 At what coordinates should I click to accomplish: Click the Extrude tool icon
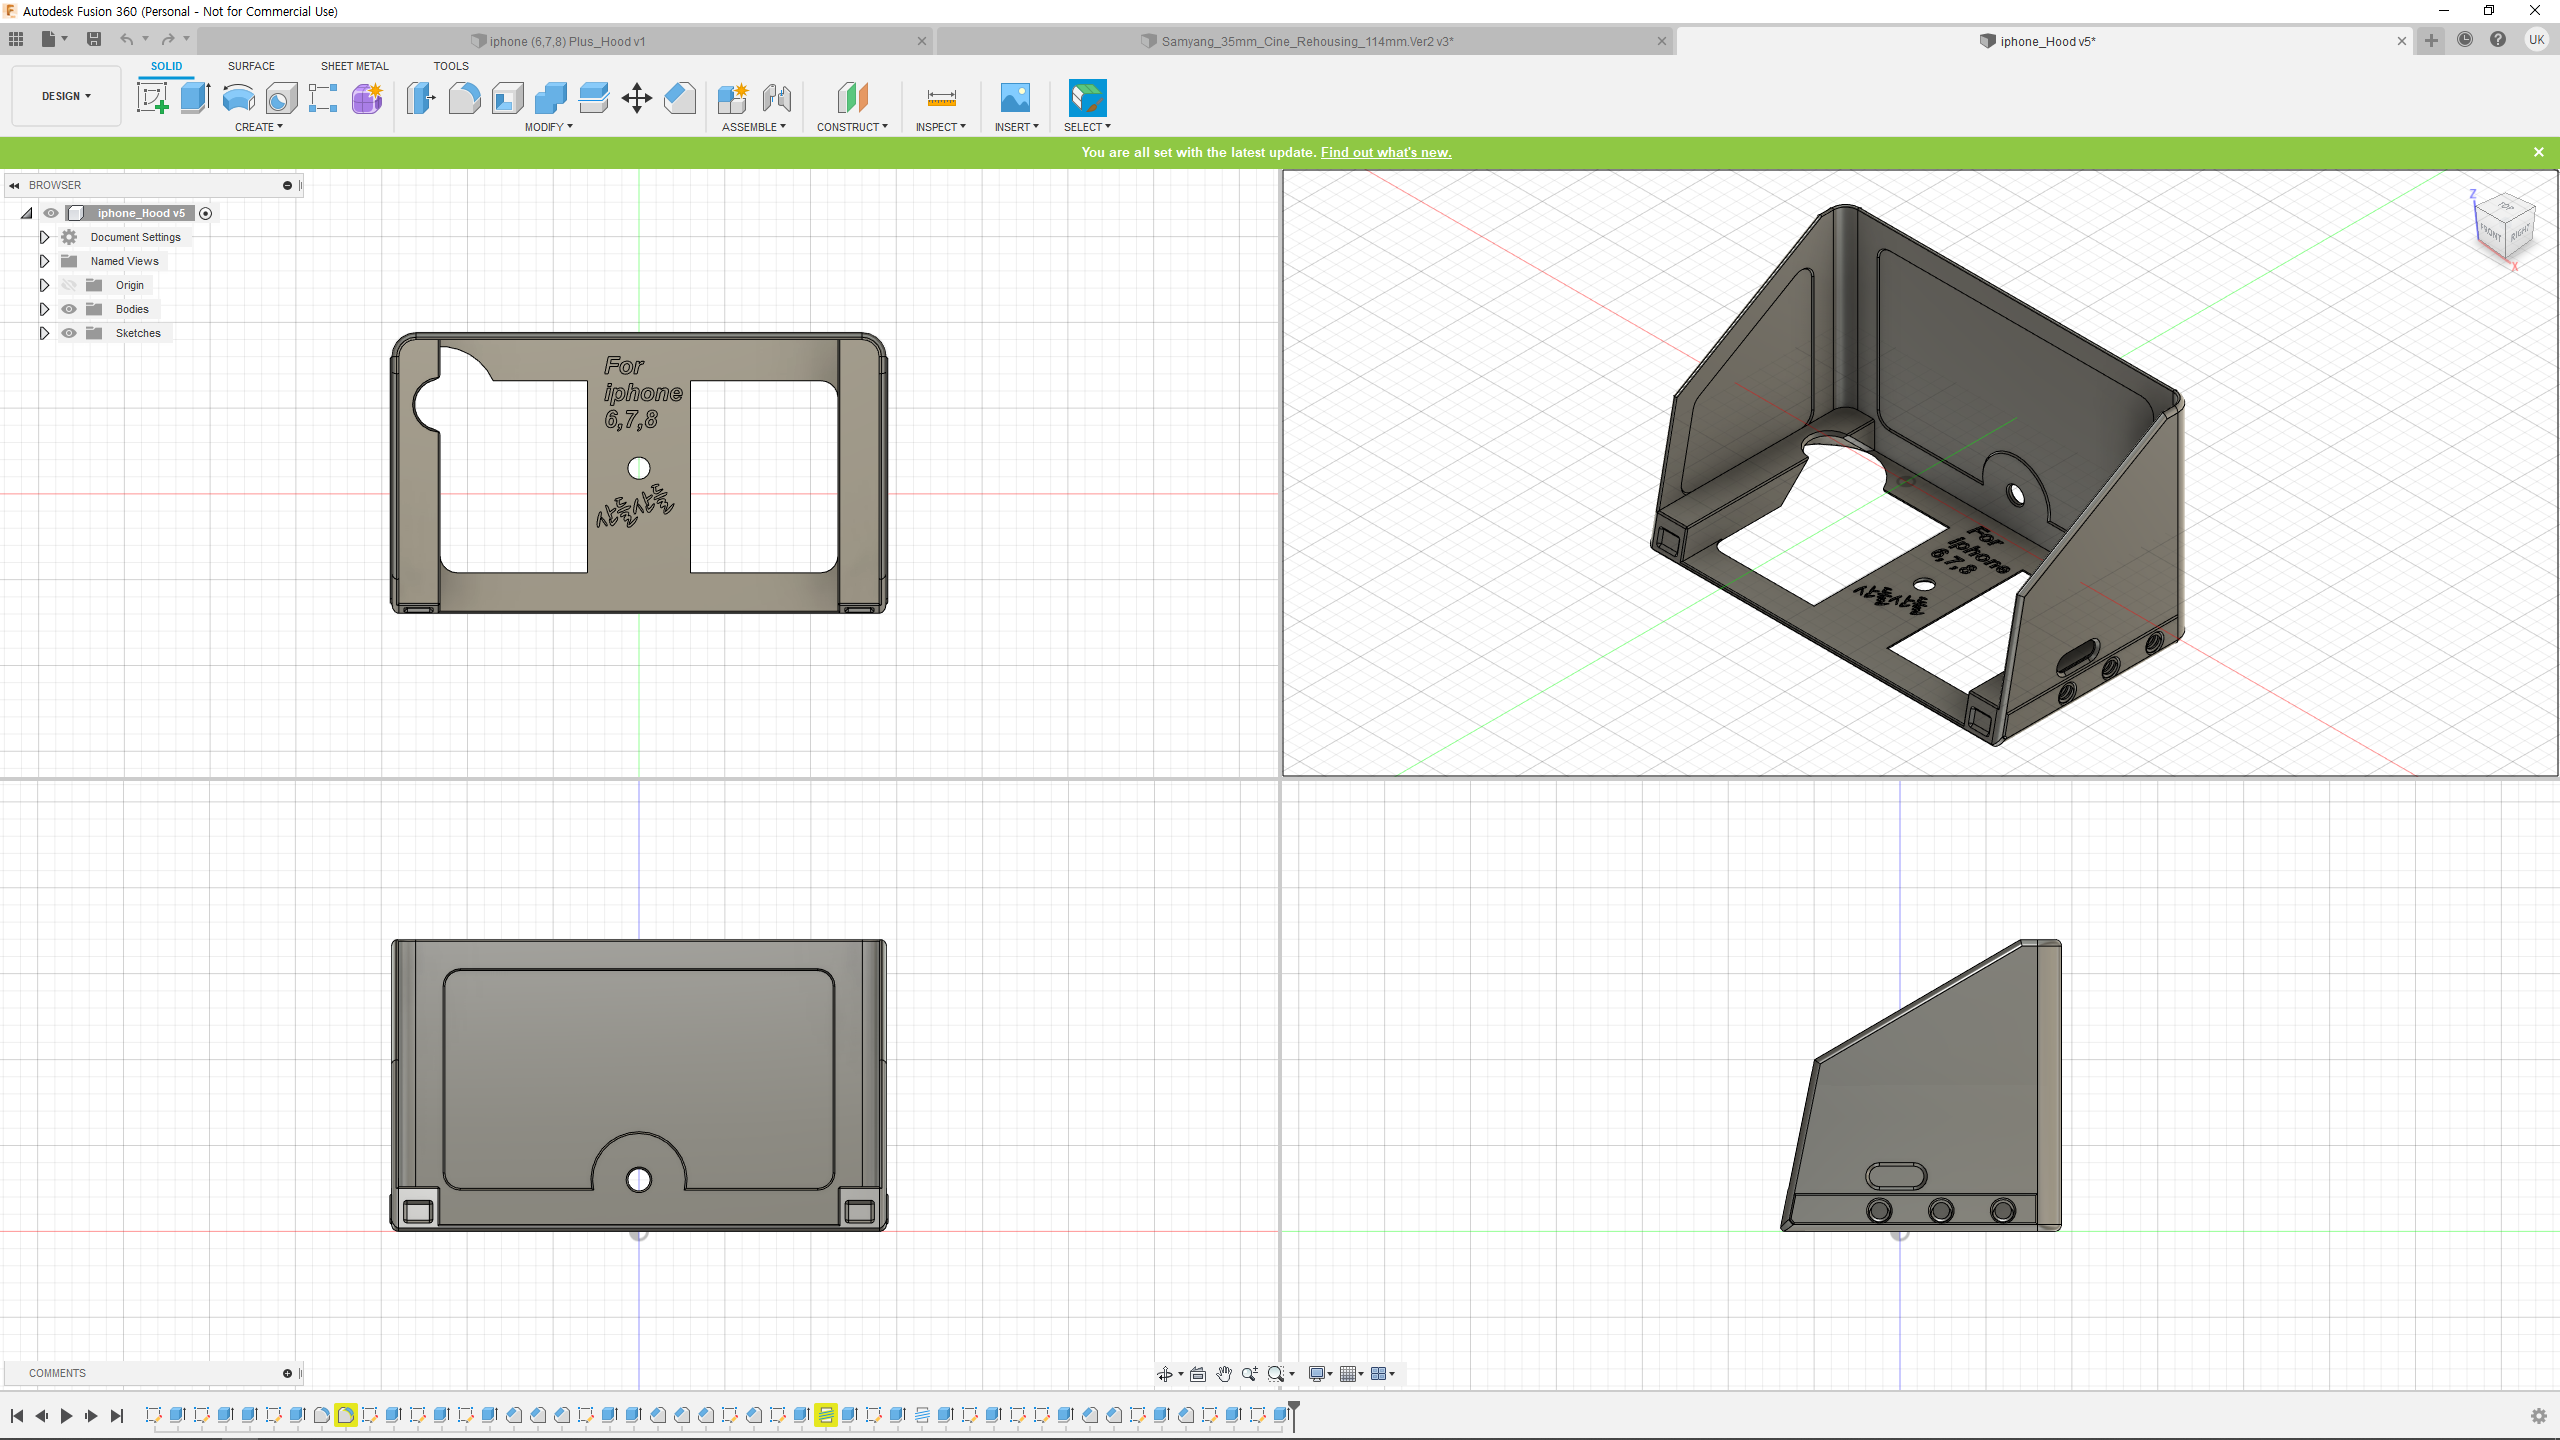click(195, 98)
